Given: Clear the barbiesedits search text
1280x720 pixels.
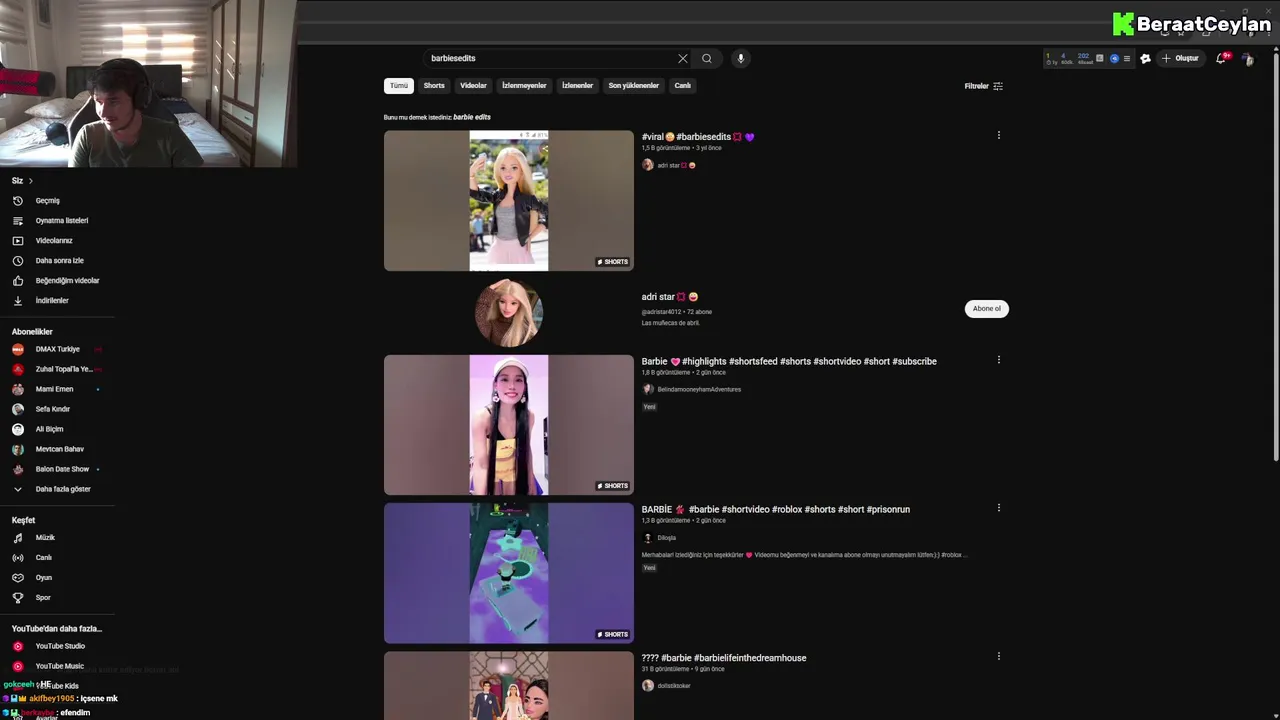Looking at the screenshot, I should pos(683,58).
